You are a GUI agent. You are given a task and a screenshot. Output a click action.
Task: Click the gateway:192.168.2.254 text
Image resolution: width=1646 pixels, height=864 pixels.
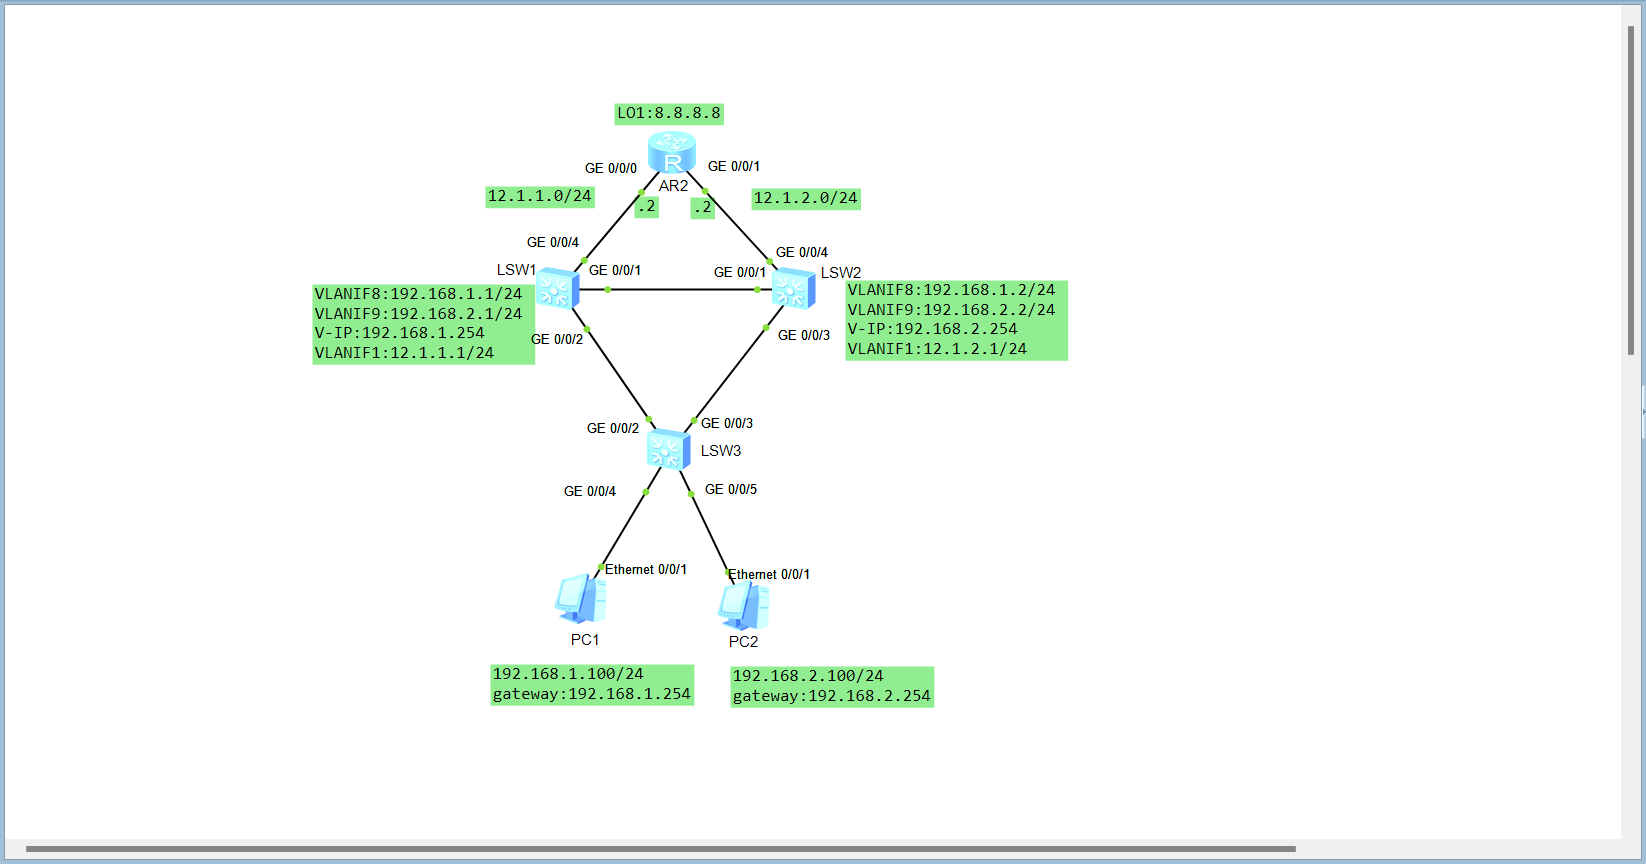click(x=832, y=696)
